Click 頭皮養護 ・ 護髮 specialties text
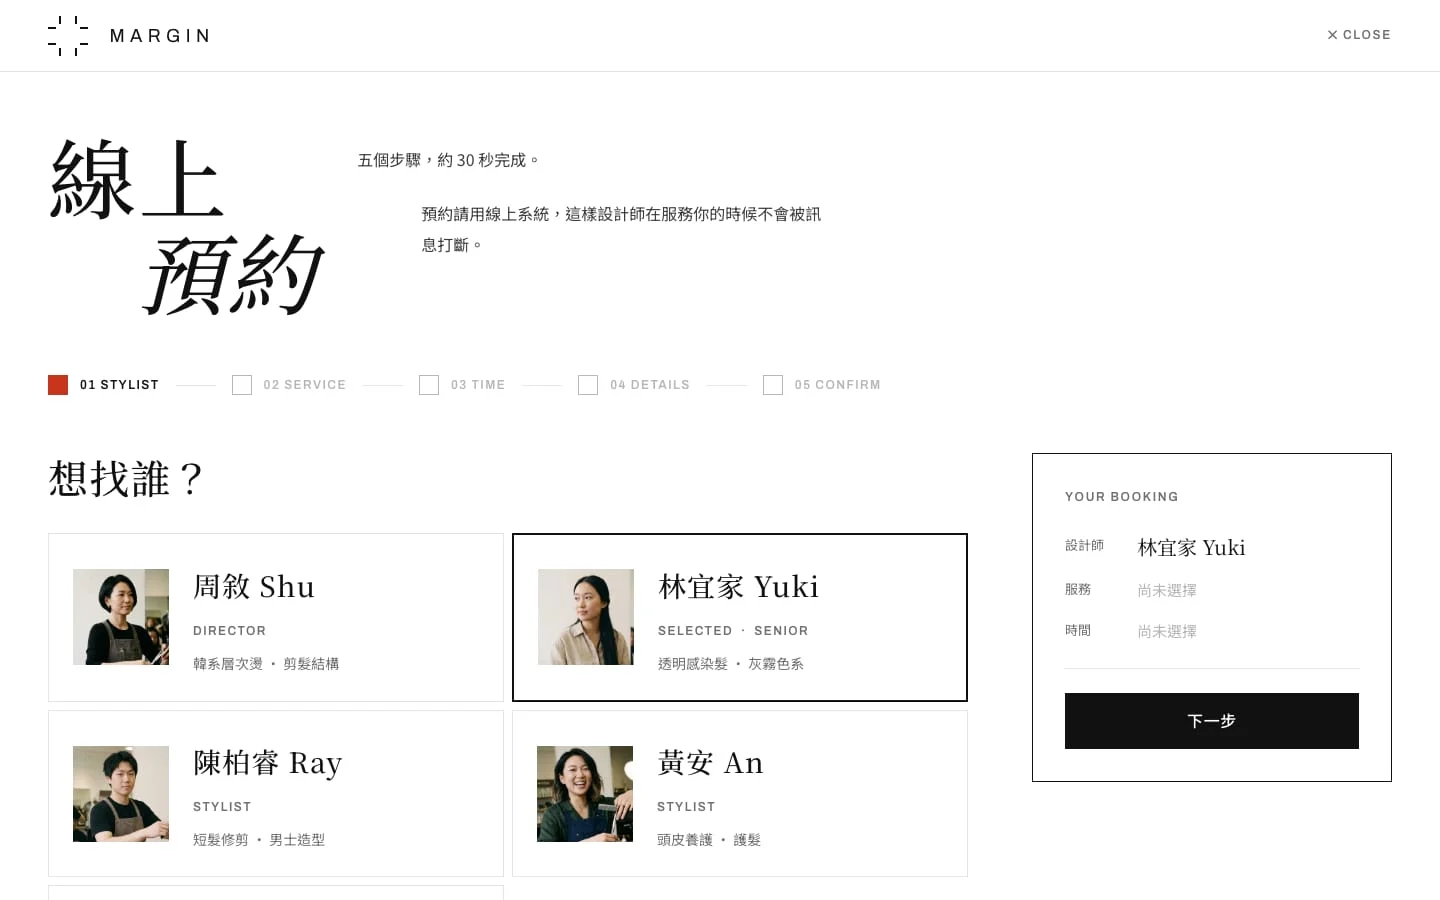 pyautogui.click(x=709, y=840)
